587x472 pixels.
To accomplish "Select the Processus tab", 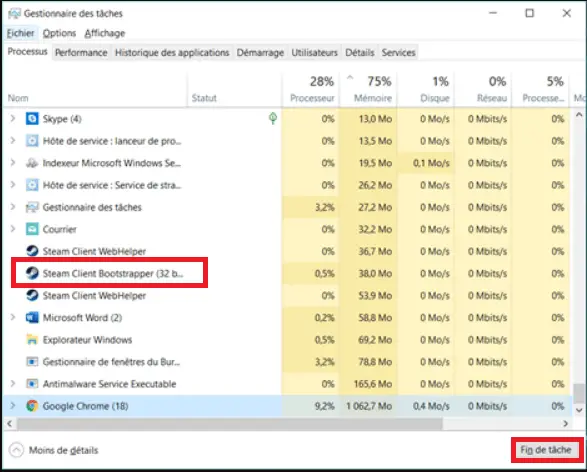I will coord(27,52).
